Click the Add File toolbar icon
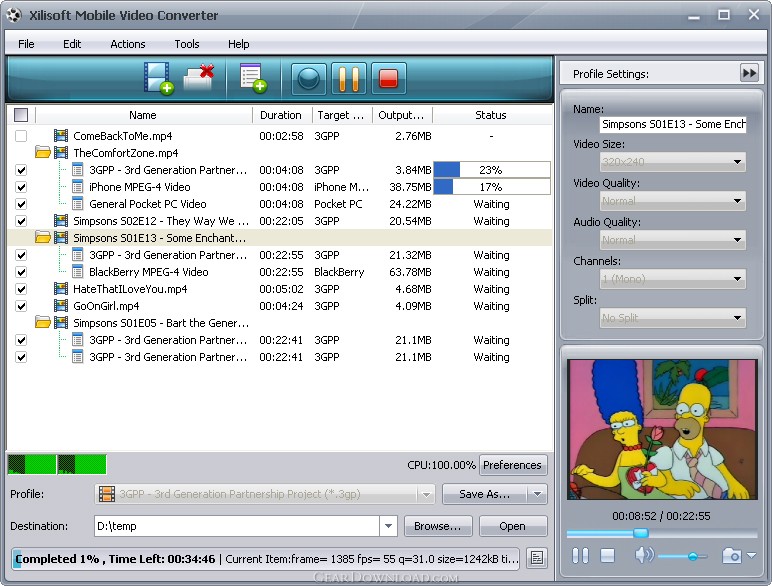This screenshot has height=586, width=772. pyautogui.click(x=159, y=78)
